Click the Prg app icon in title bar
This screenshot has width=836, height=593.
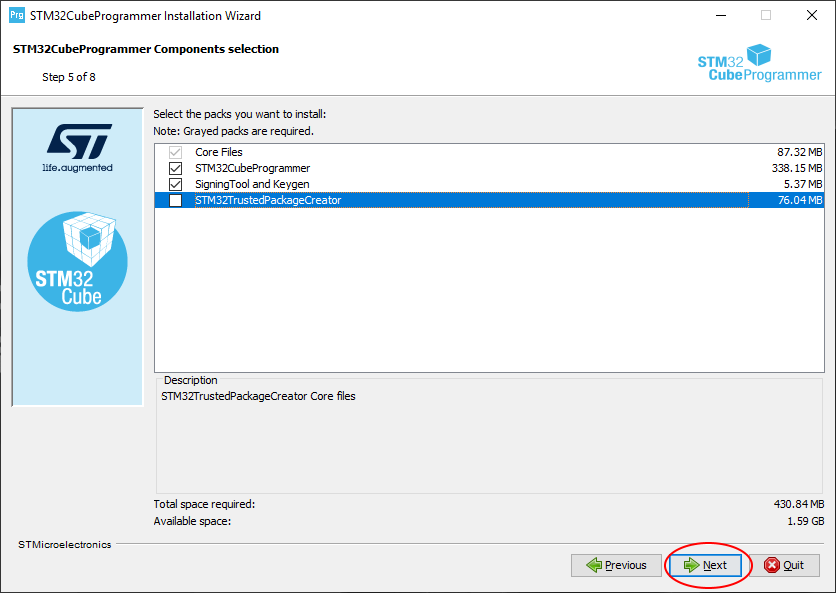(15, 15)
